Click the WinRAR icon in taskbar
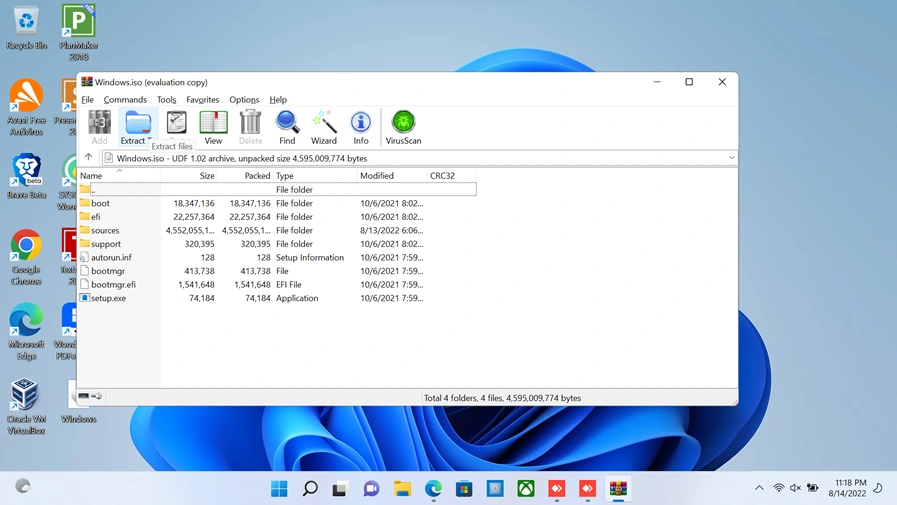Screen dimensions: 897x505 [x=618, y=488]
